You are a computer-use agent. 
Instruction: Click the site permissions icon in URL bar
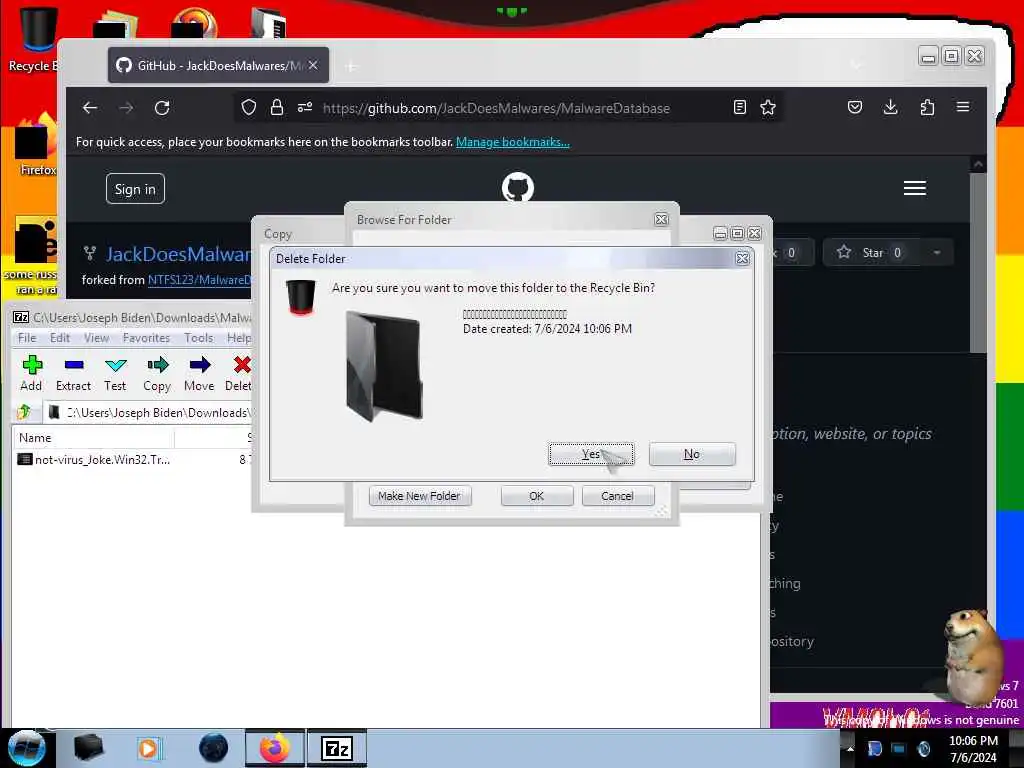pyautogui.click(x=305, y=108)
